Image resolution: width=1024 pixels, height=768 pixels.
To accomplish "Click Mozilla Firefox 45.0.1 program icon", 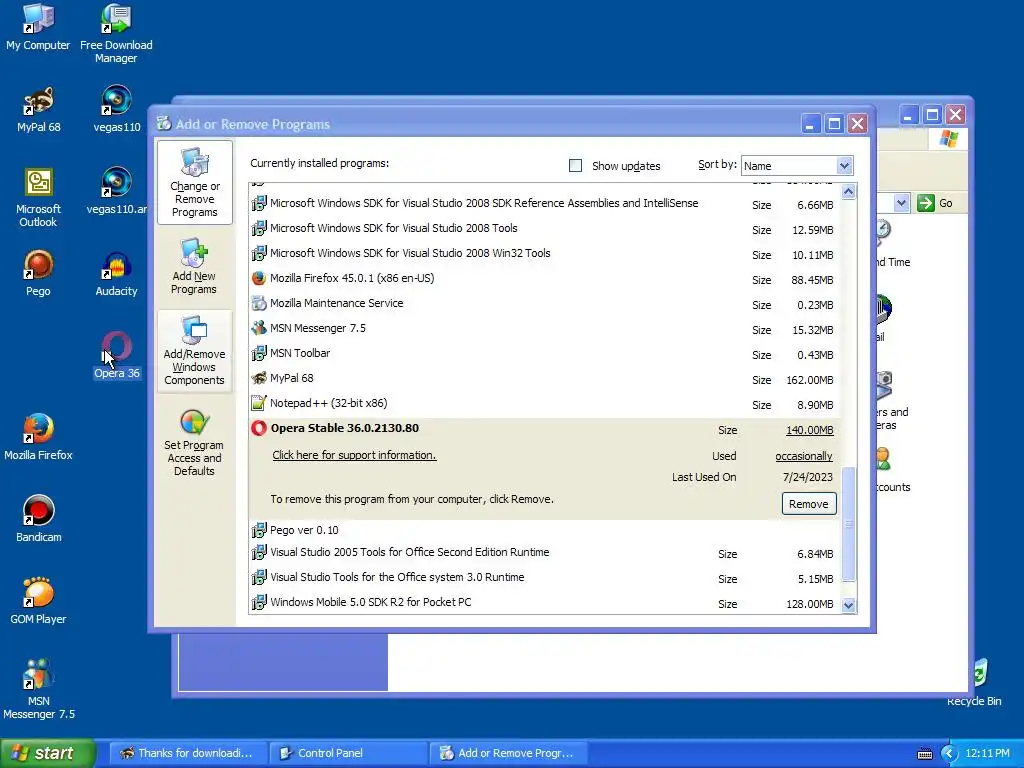I will pos(259,278).
